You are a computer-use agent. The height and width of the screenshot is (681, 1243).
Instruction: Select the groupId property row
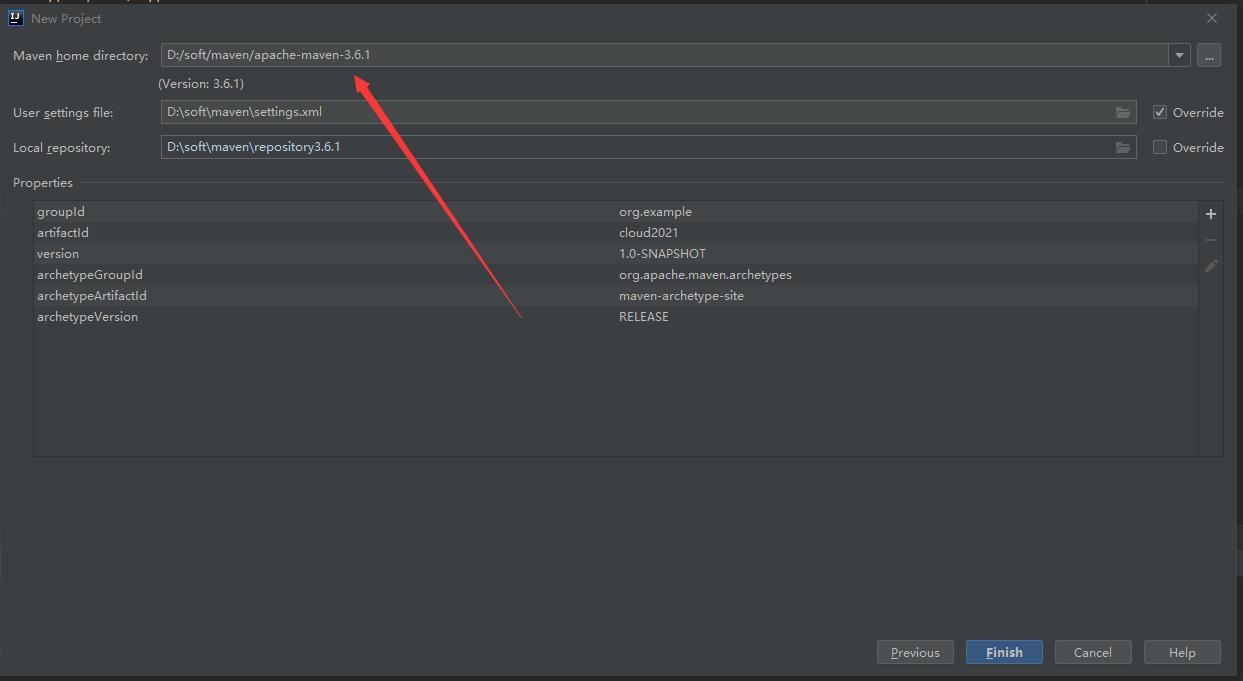[616, 212]
